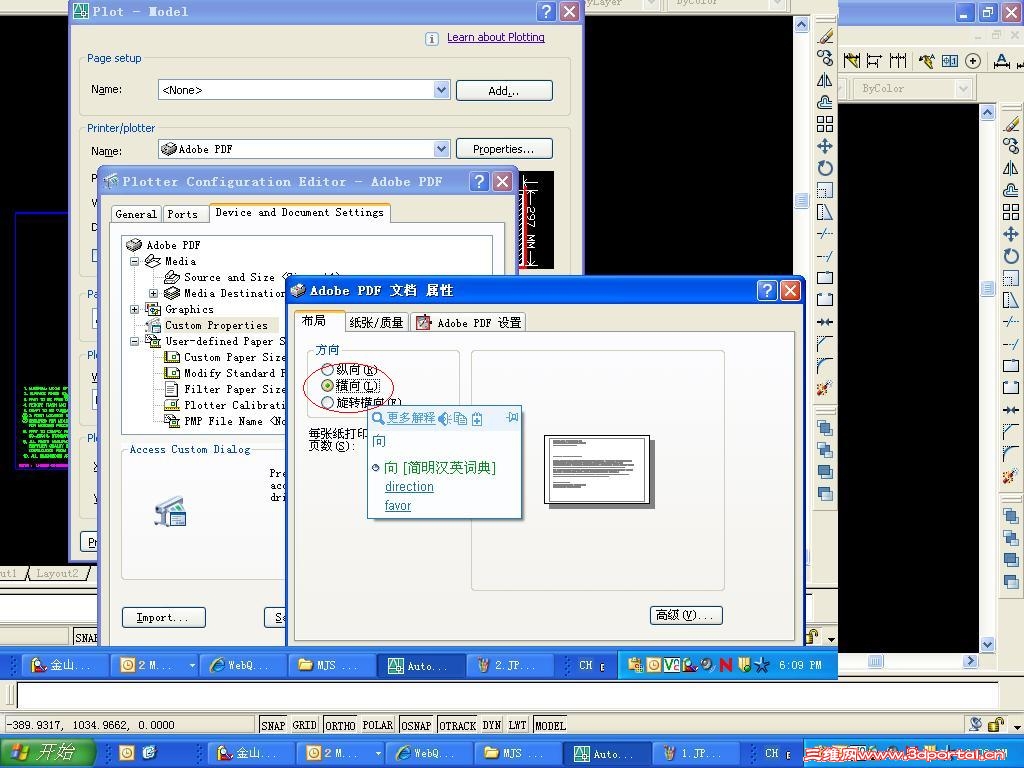Pin the dictionary popup with the pushpin icon

pyautogui.click(x=512, y=417)
